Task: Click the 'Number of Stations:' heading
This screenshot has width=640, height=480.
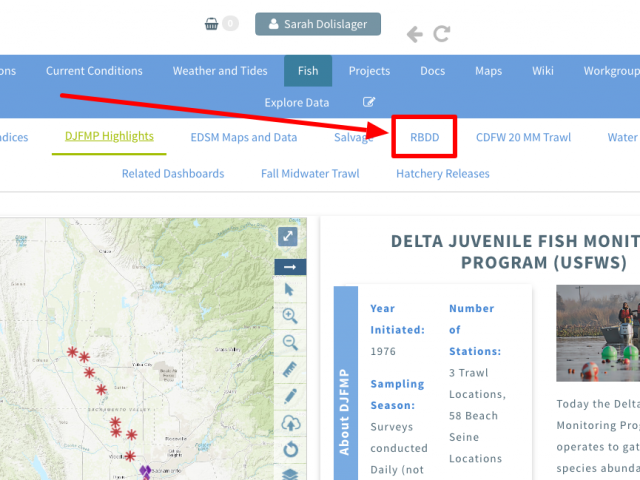Action: pos(475,330)
